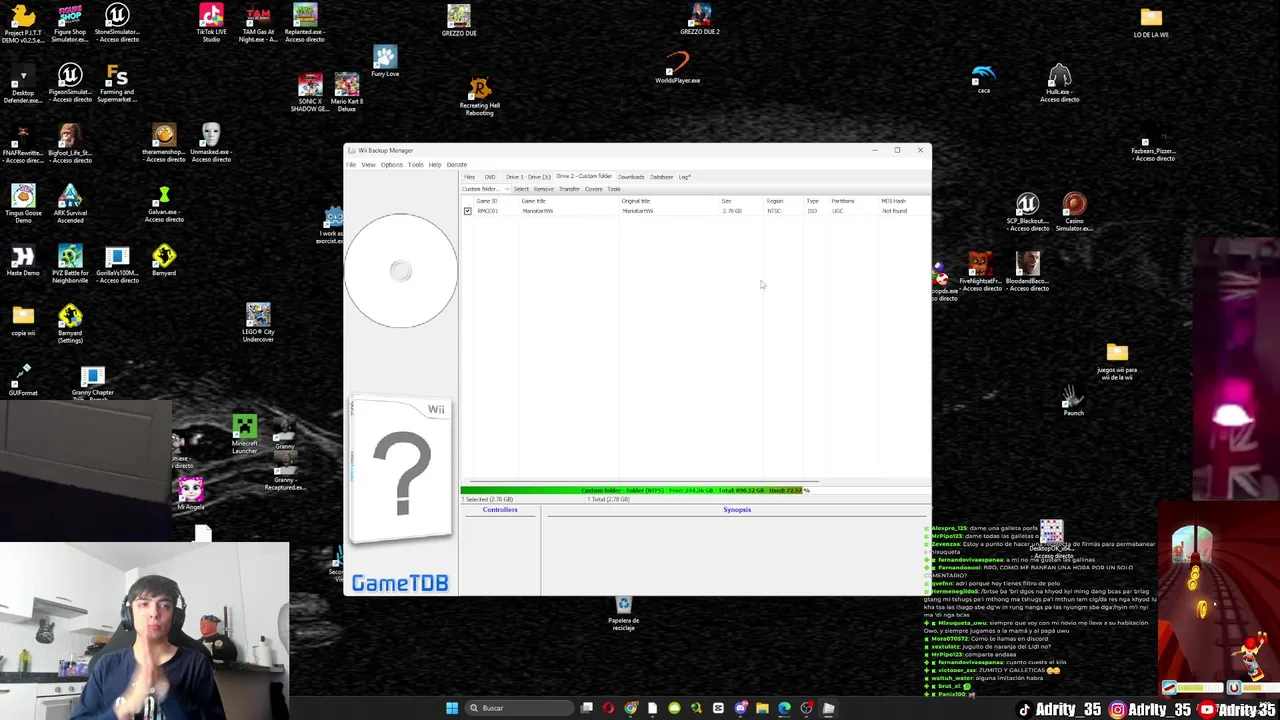Click the Controllers panel header
This screenshot has height=720, width=1280.
(500, 510)
